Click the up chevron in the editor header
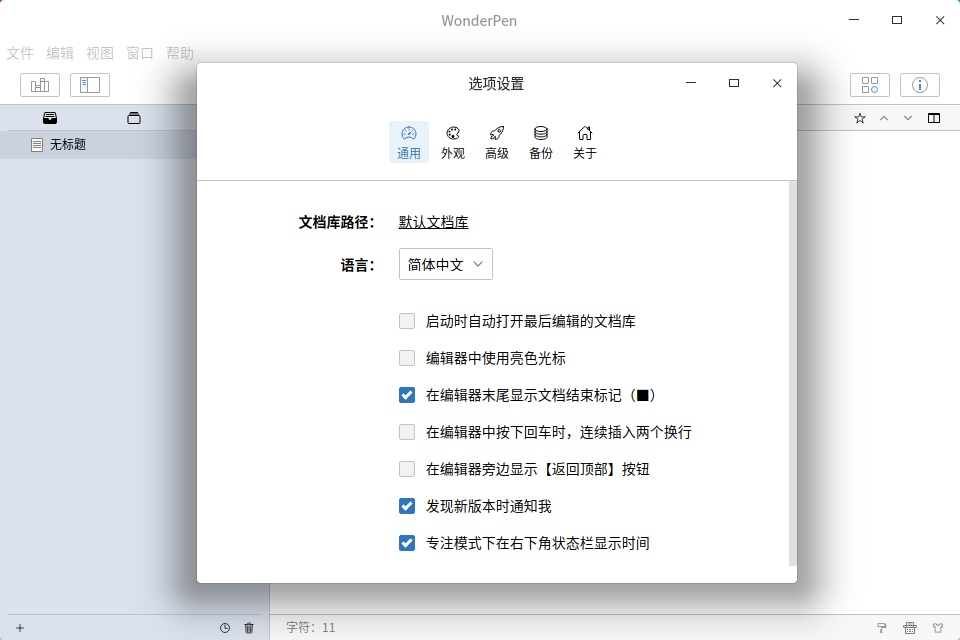 coord(884,118)
